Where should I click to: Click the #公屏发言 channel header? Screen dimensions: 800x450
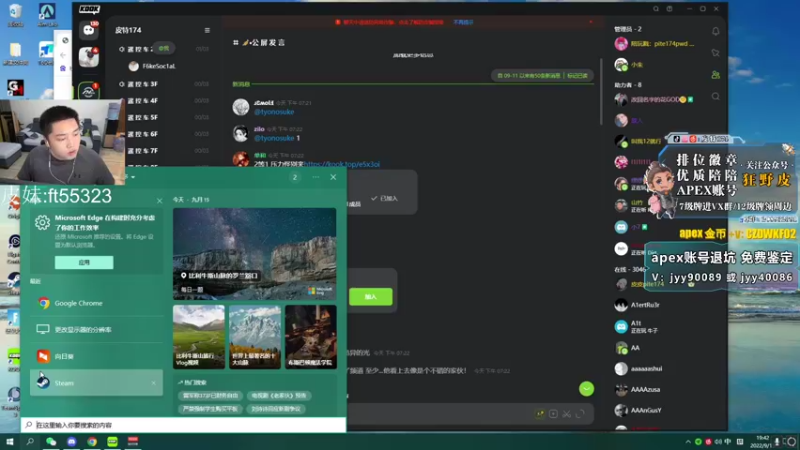260,43
